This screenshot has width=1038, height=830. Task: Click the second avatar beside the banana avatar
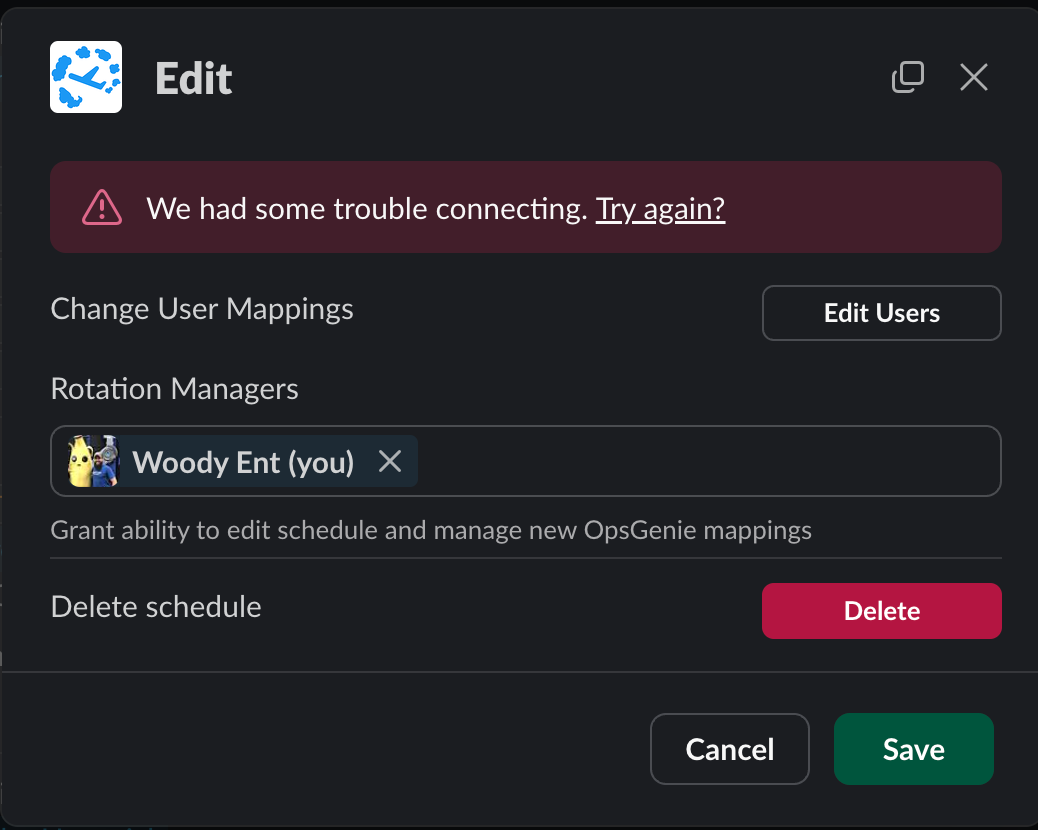(x=107, y=461)
